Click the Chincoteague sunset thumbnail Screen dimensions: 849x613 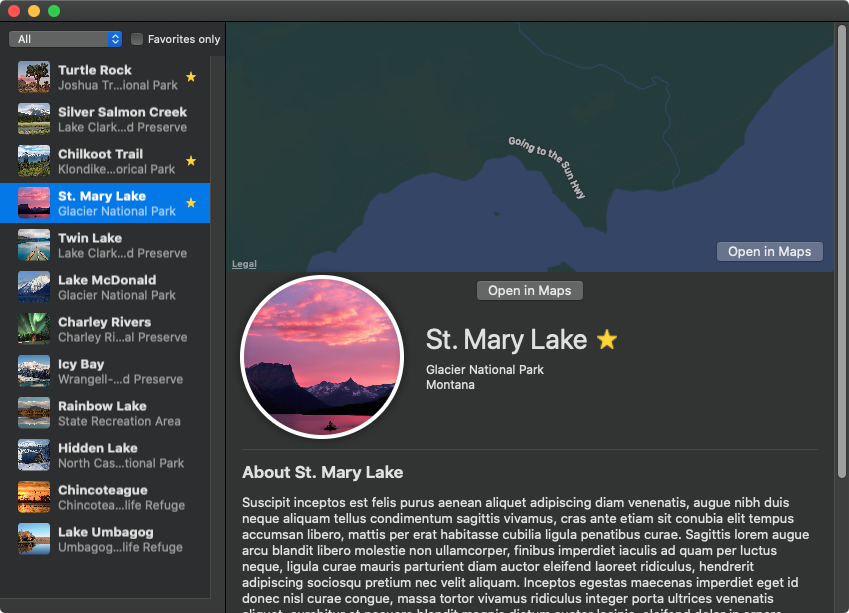click(34, 497)
